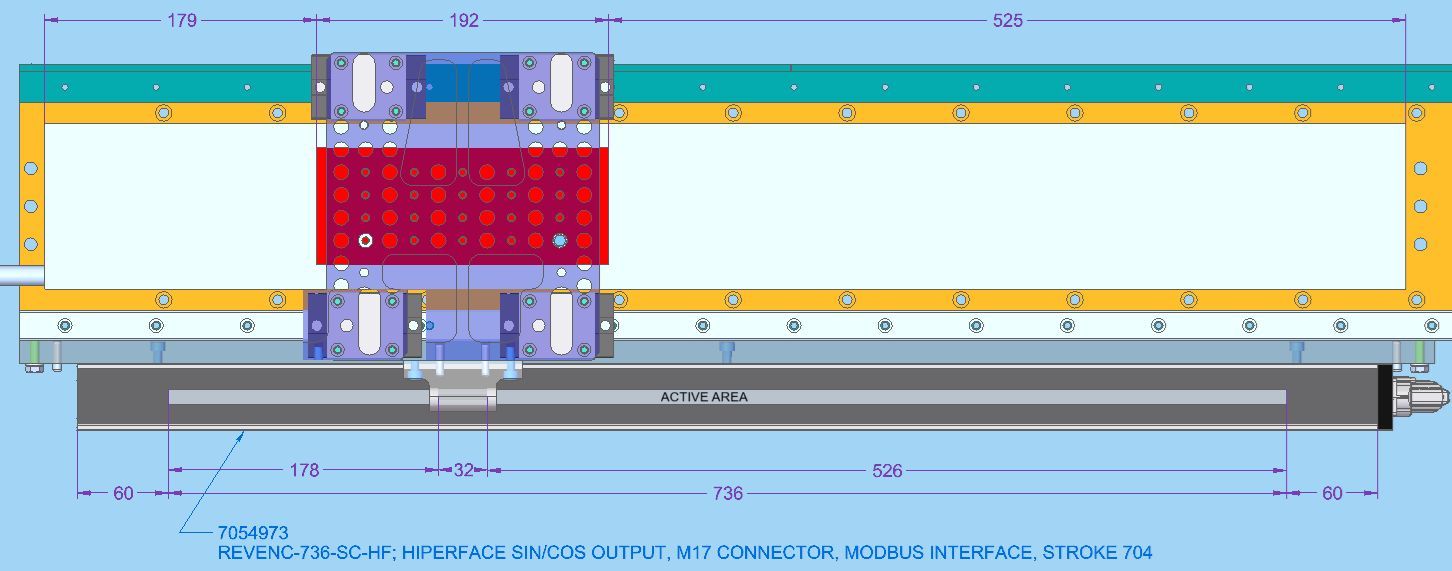Click the 178 dimension below the encoder
The height and width of the screenshot is (571, 1452).
(x=303, y=470)
